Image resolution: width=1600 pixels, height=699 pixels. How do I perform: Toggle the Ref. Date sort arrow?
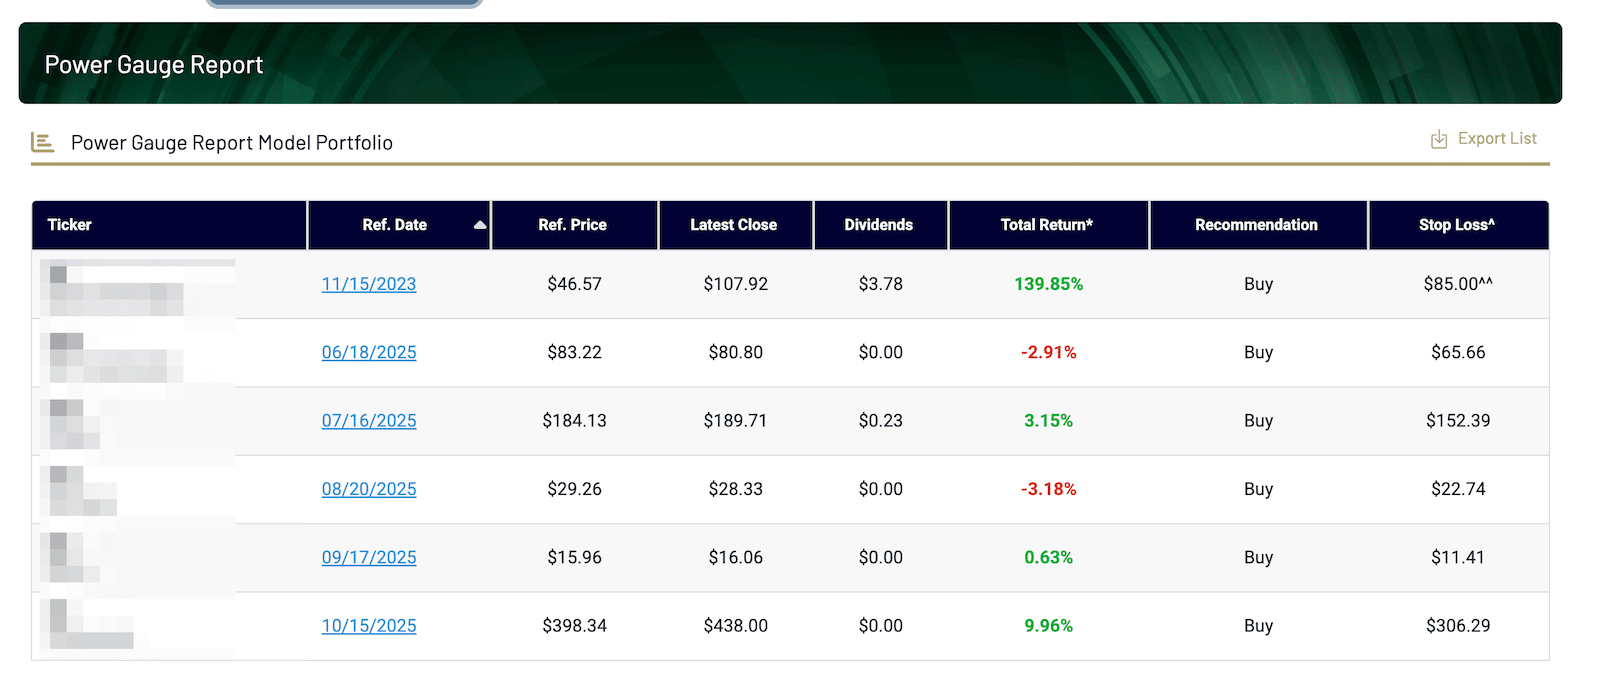point(480,225)
